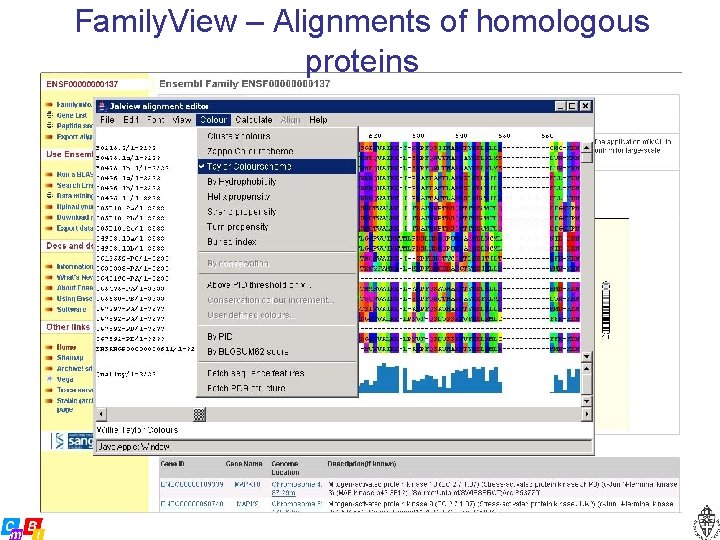Click the Jalview Java cup window icon
The height and width of the screenshot is (540, 720).
tap(103, 107)
